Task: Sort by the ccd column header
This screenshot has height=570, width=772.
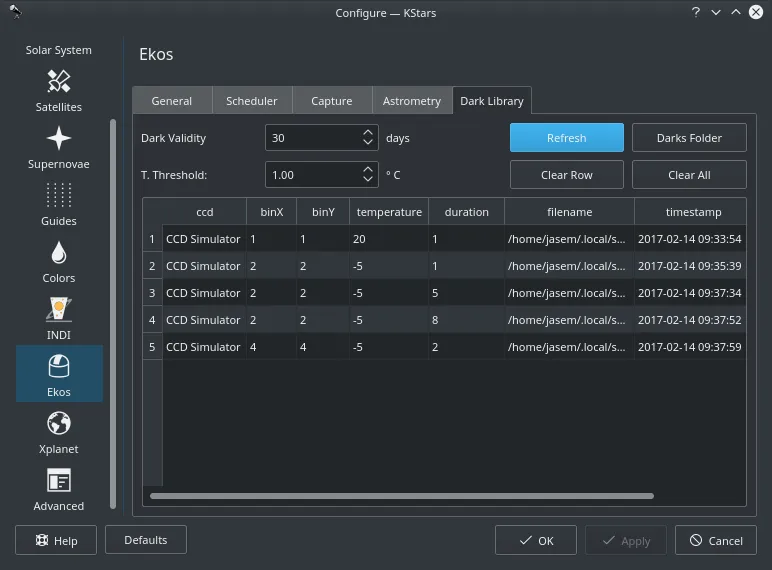Action: pyautogui.click(x=204, y=212)
